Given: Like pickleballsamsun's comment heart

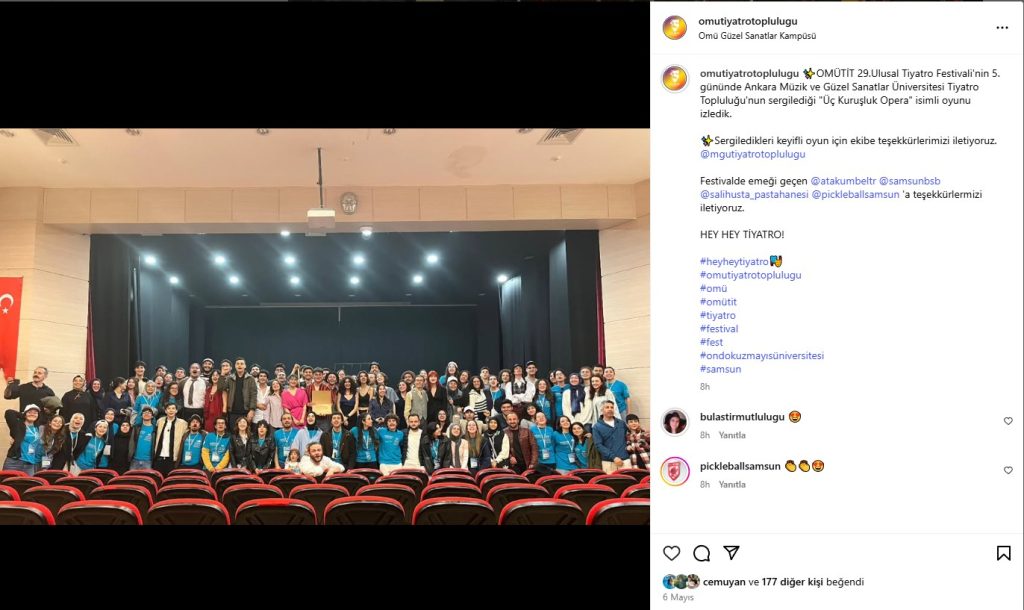Looking at the screenshot, I should (x=1008, y=470).
